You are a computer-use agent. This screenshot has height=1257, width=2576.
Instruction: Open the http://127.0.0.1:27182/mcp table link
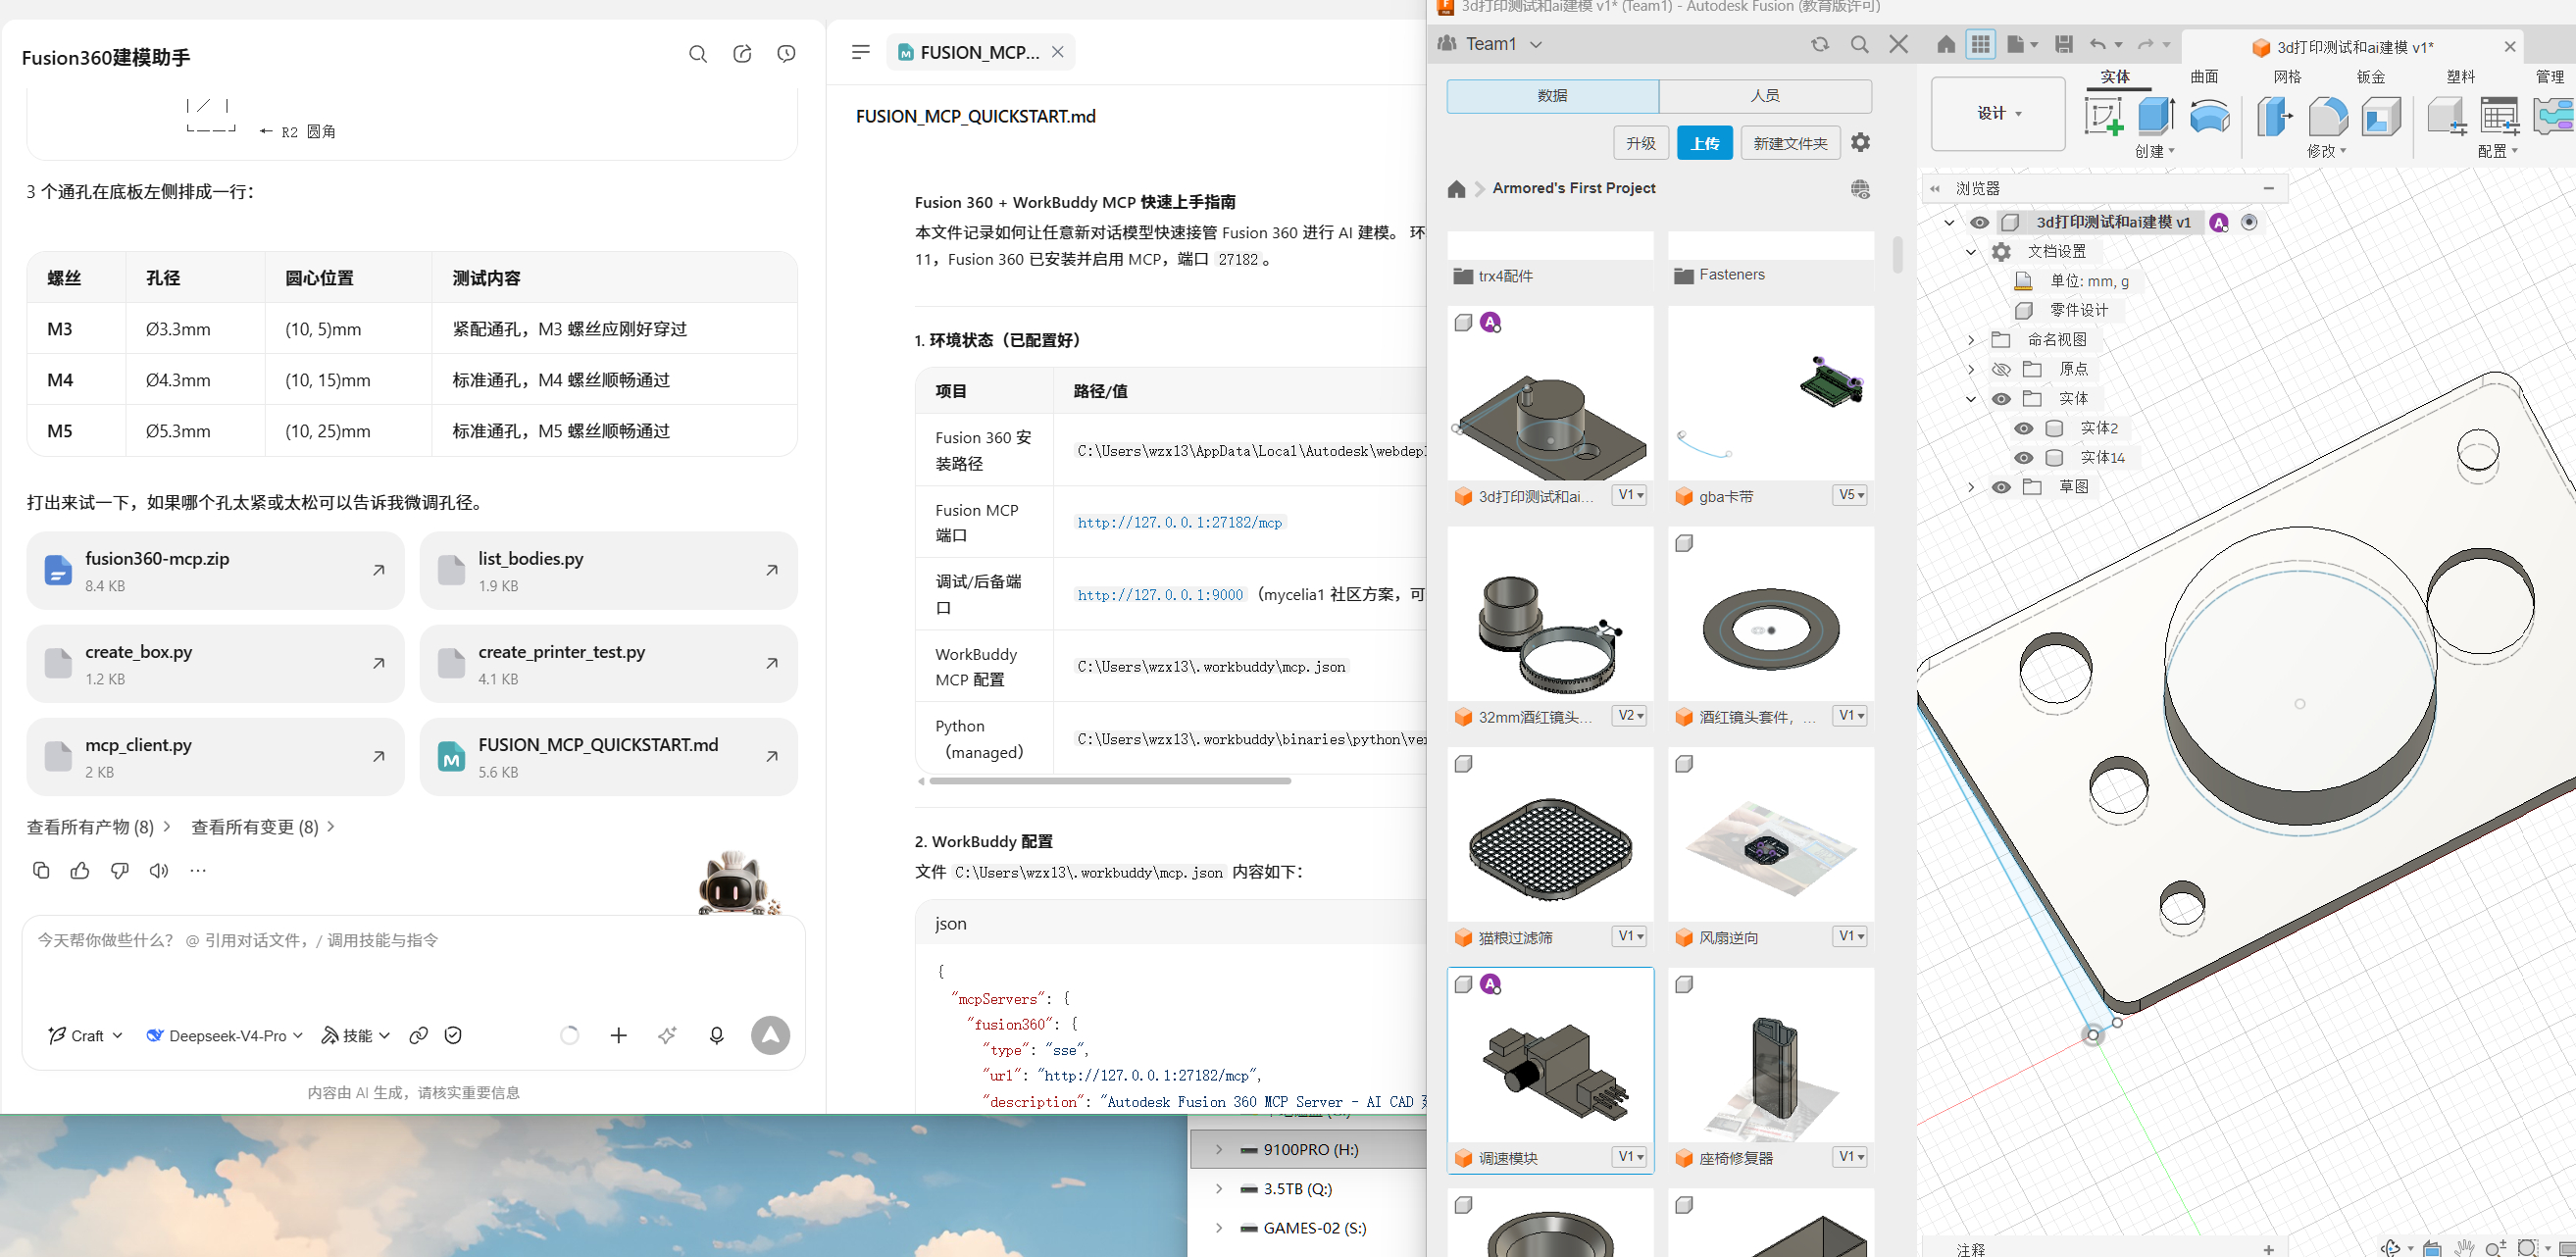[1180, 523]
